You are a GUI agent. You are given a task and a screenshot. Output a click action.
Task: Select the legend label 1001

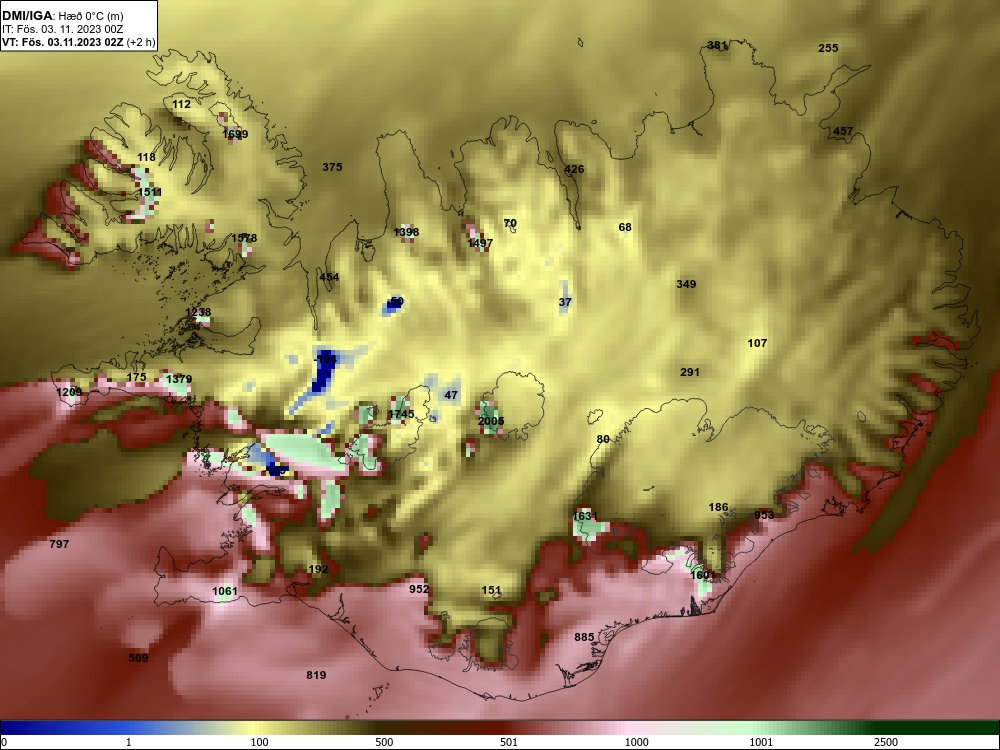point(761,742)
